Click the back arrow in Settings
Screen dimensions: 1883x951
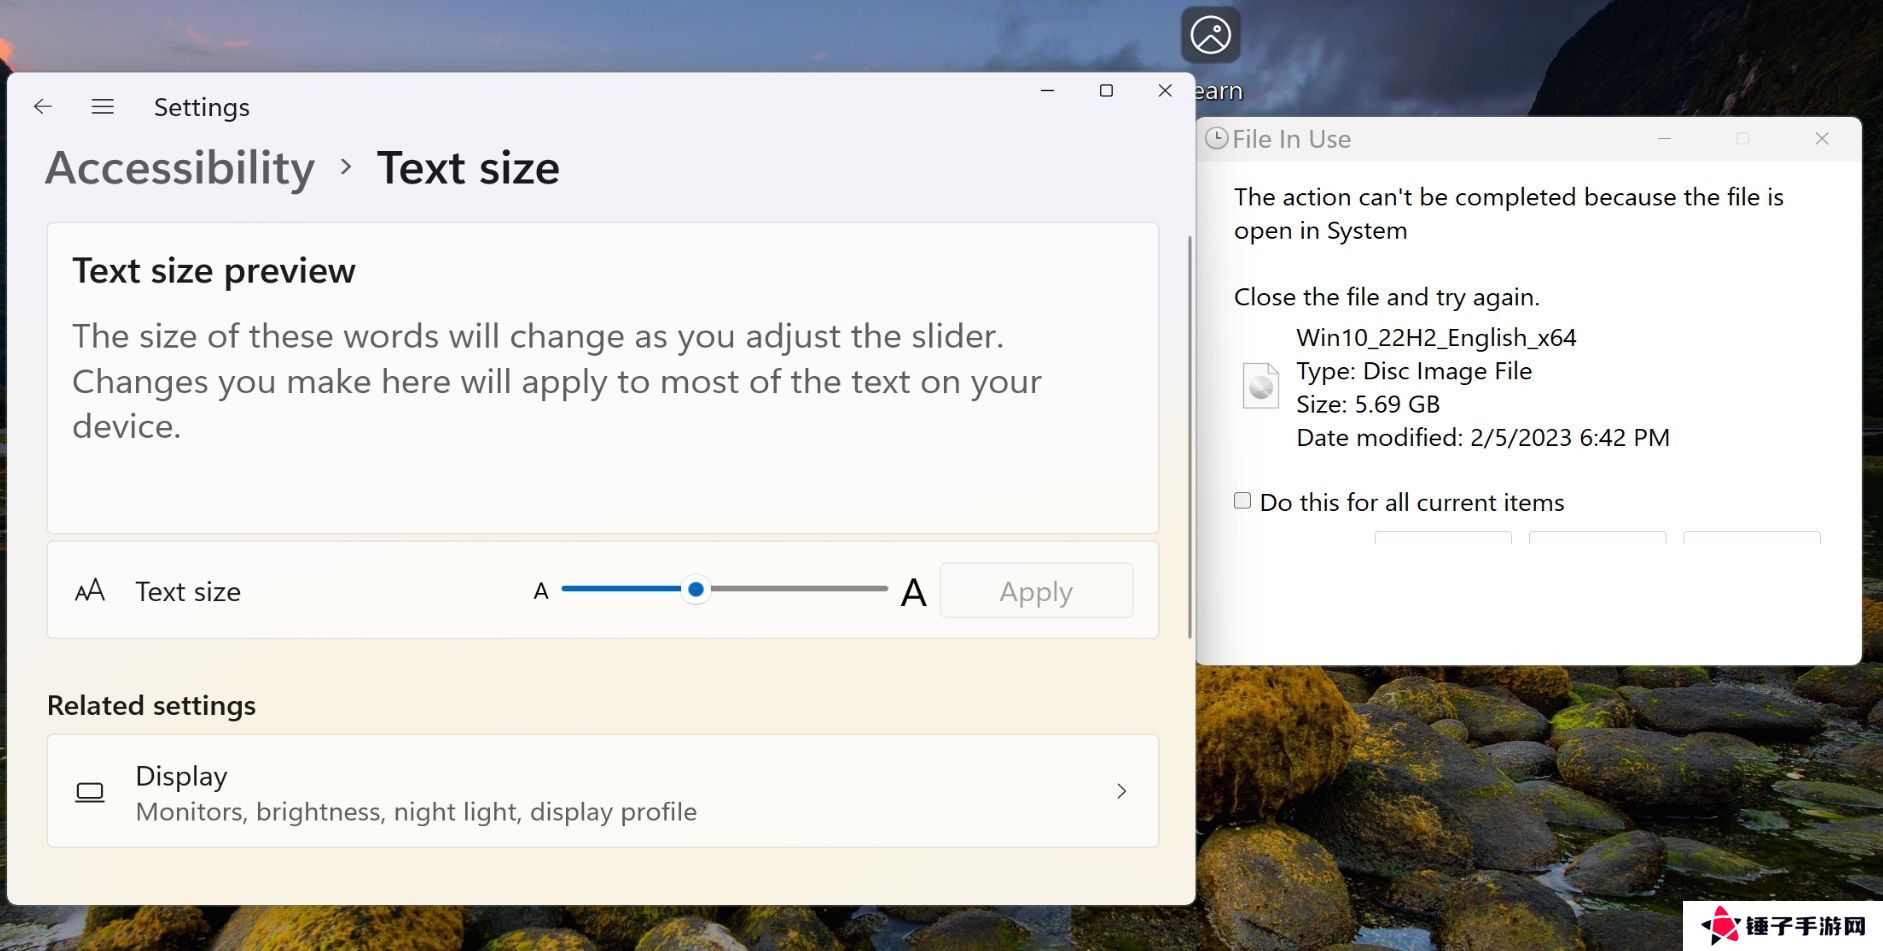[42, 106]
